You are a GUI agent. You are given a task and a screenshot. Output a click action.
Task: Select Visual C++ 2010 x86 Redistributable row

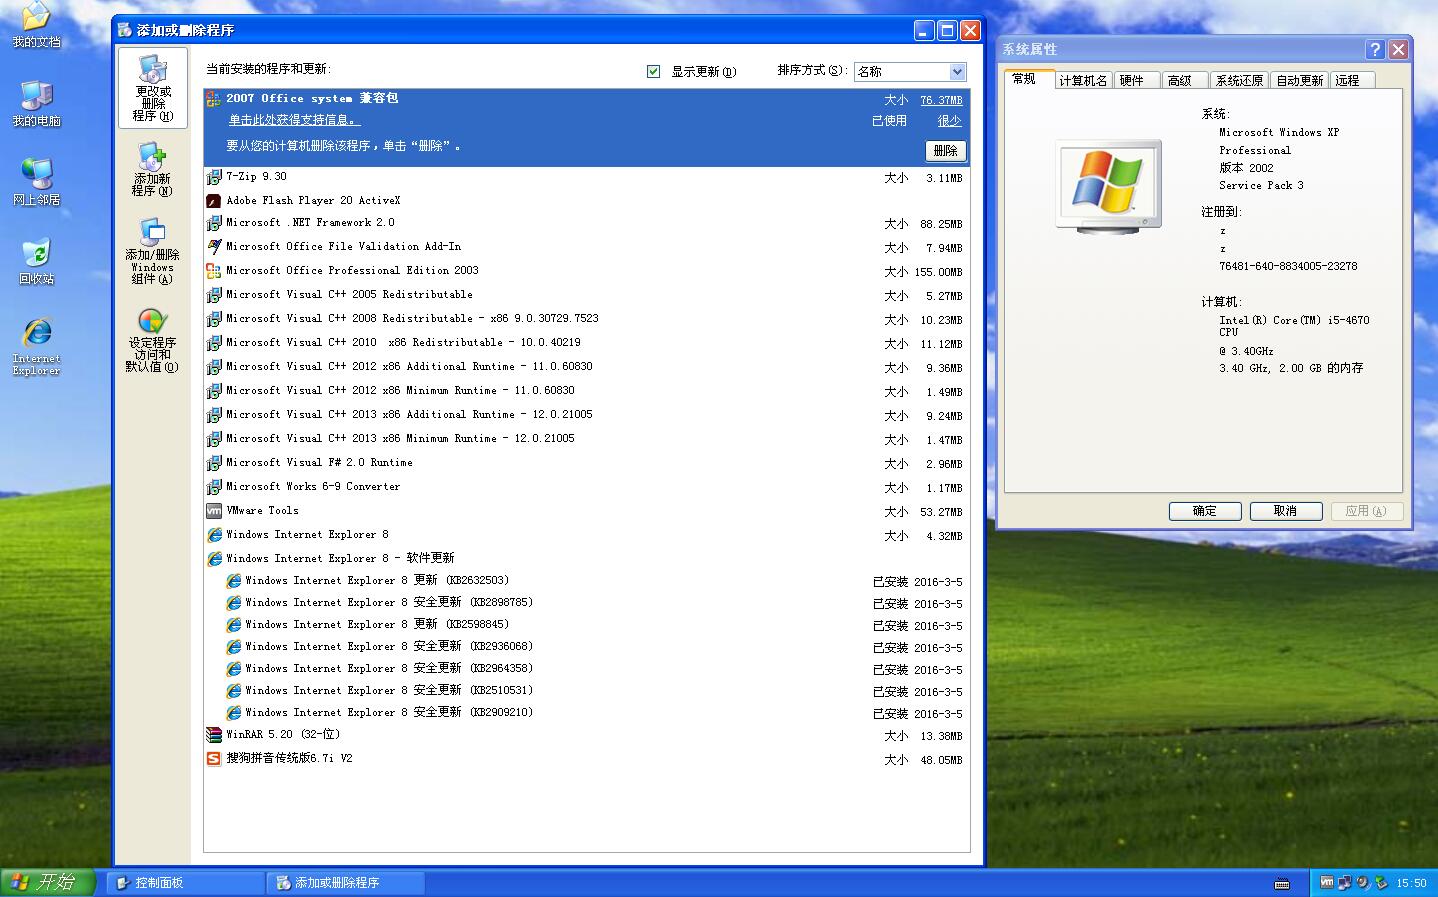coord(586,343)
